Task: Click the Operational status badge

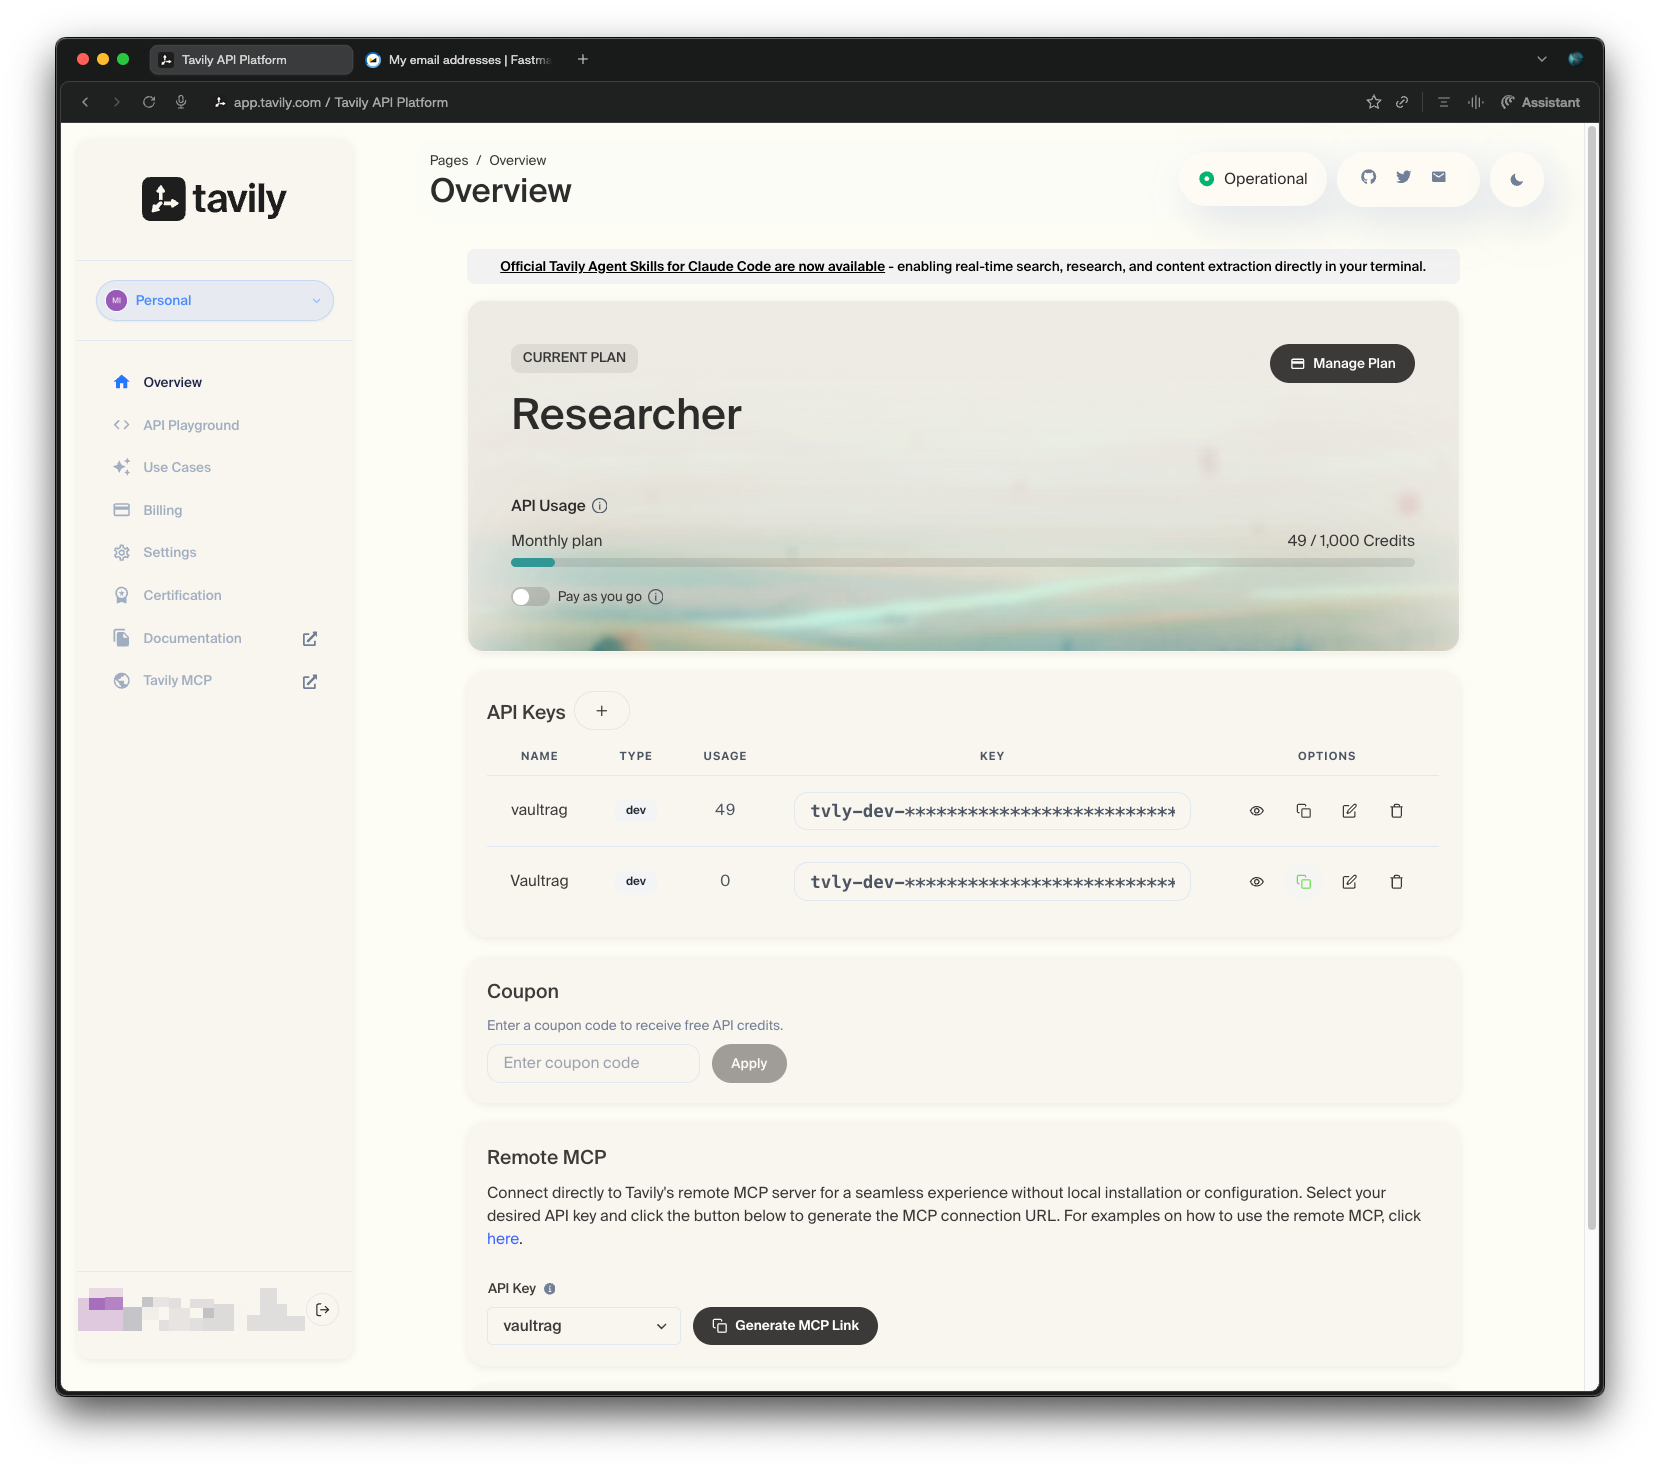Action: (1253, 179)
